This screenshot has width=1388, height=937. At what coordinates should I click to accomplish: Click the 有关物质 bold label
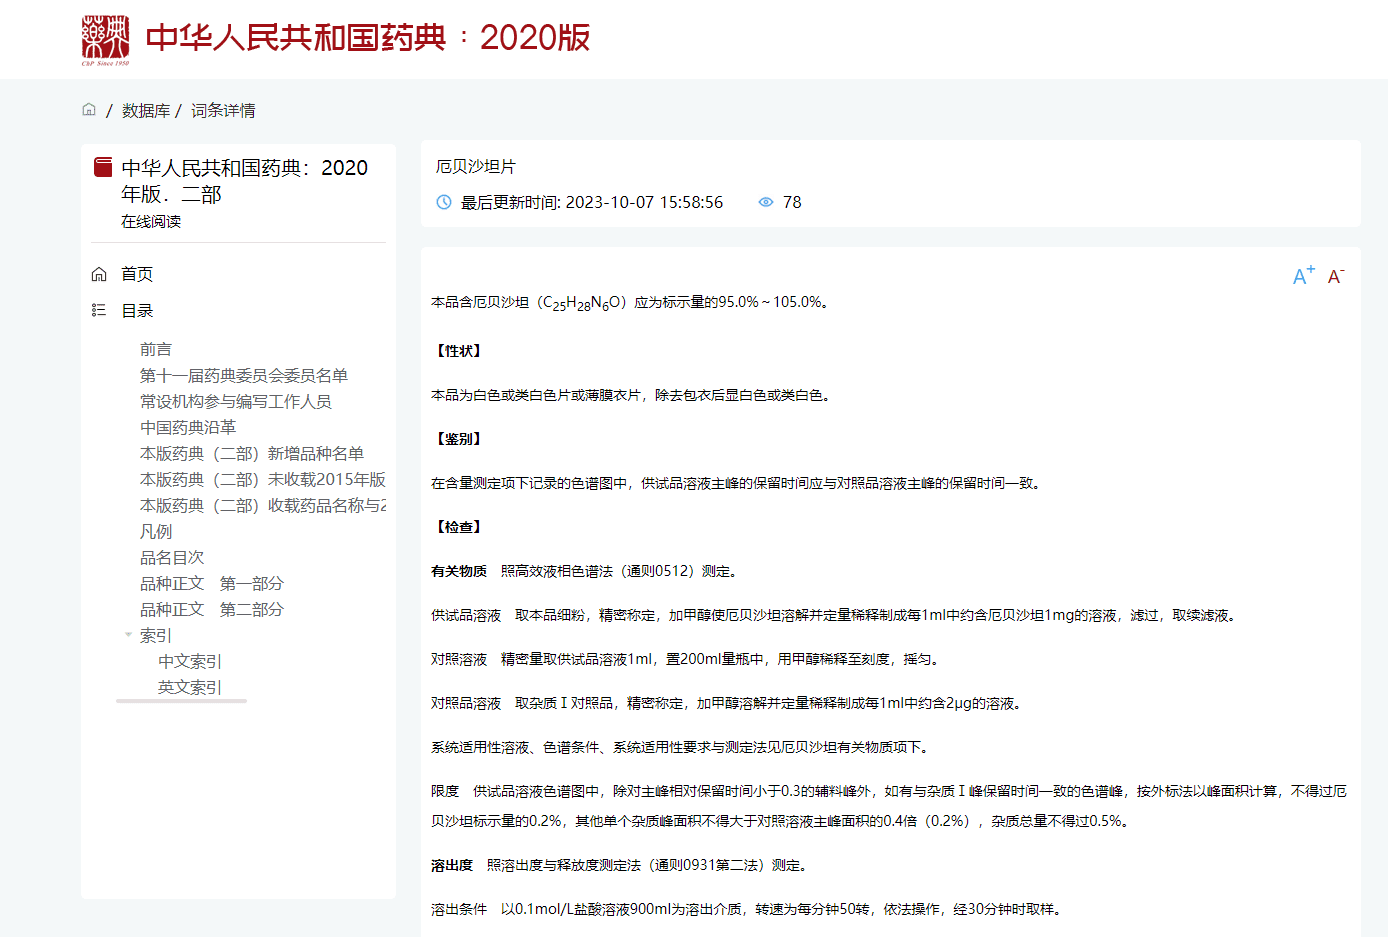(459, 571)
